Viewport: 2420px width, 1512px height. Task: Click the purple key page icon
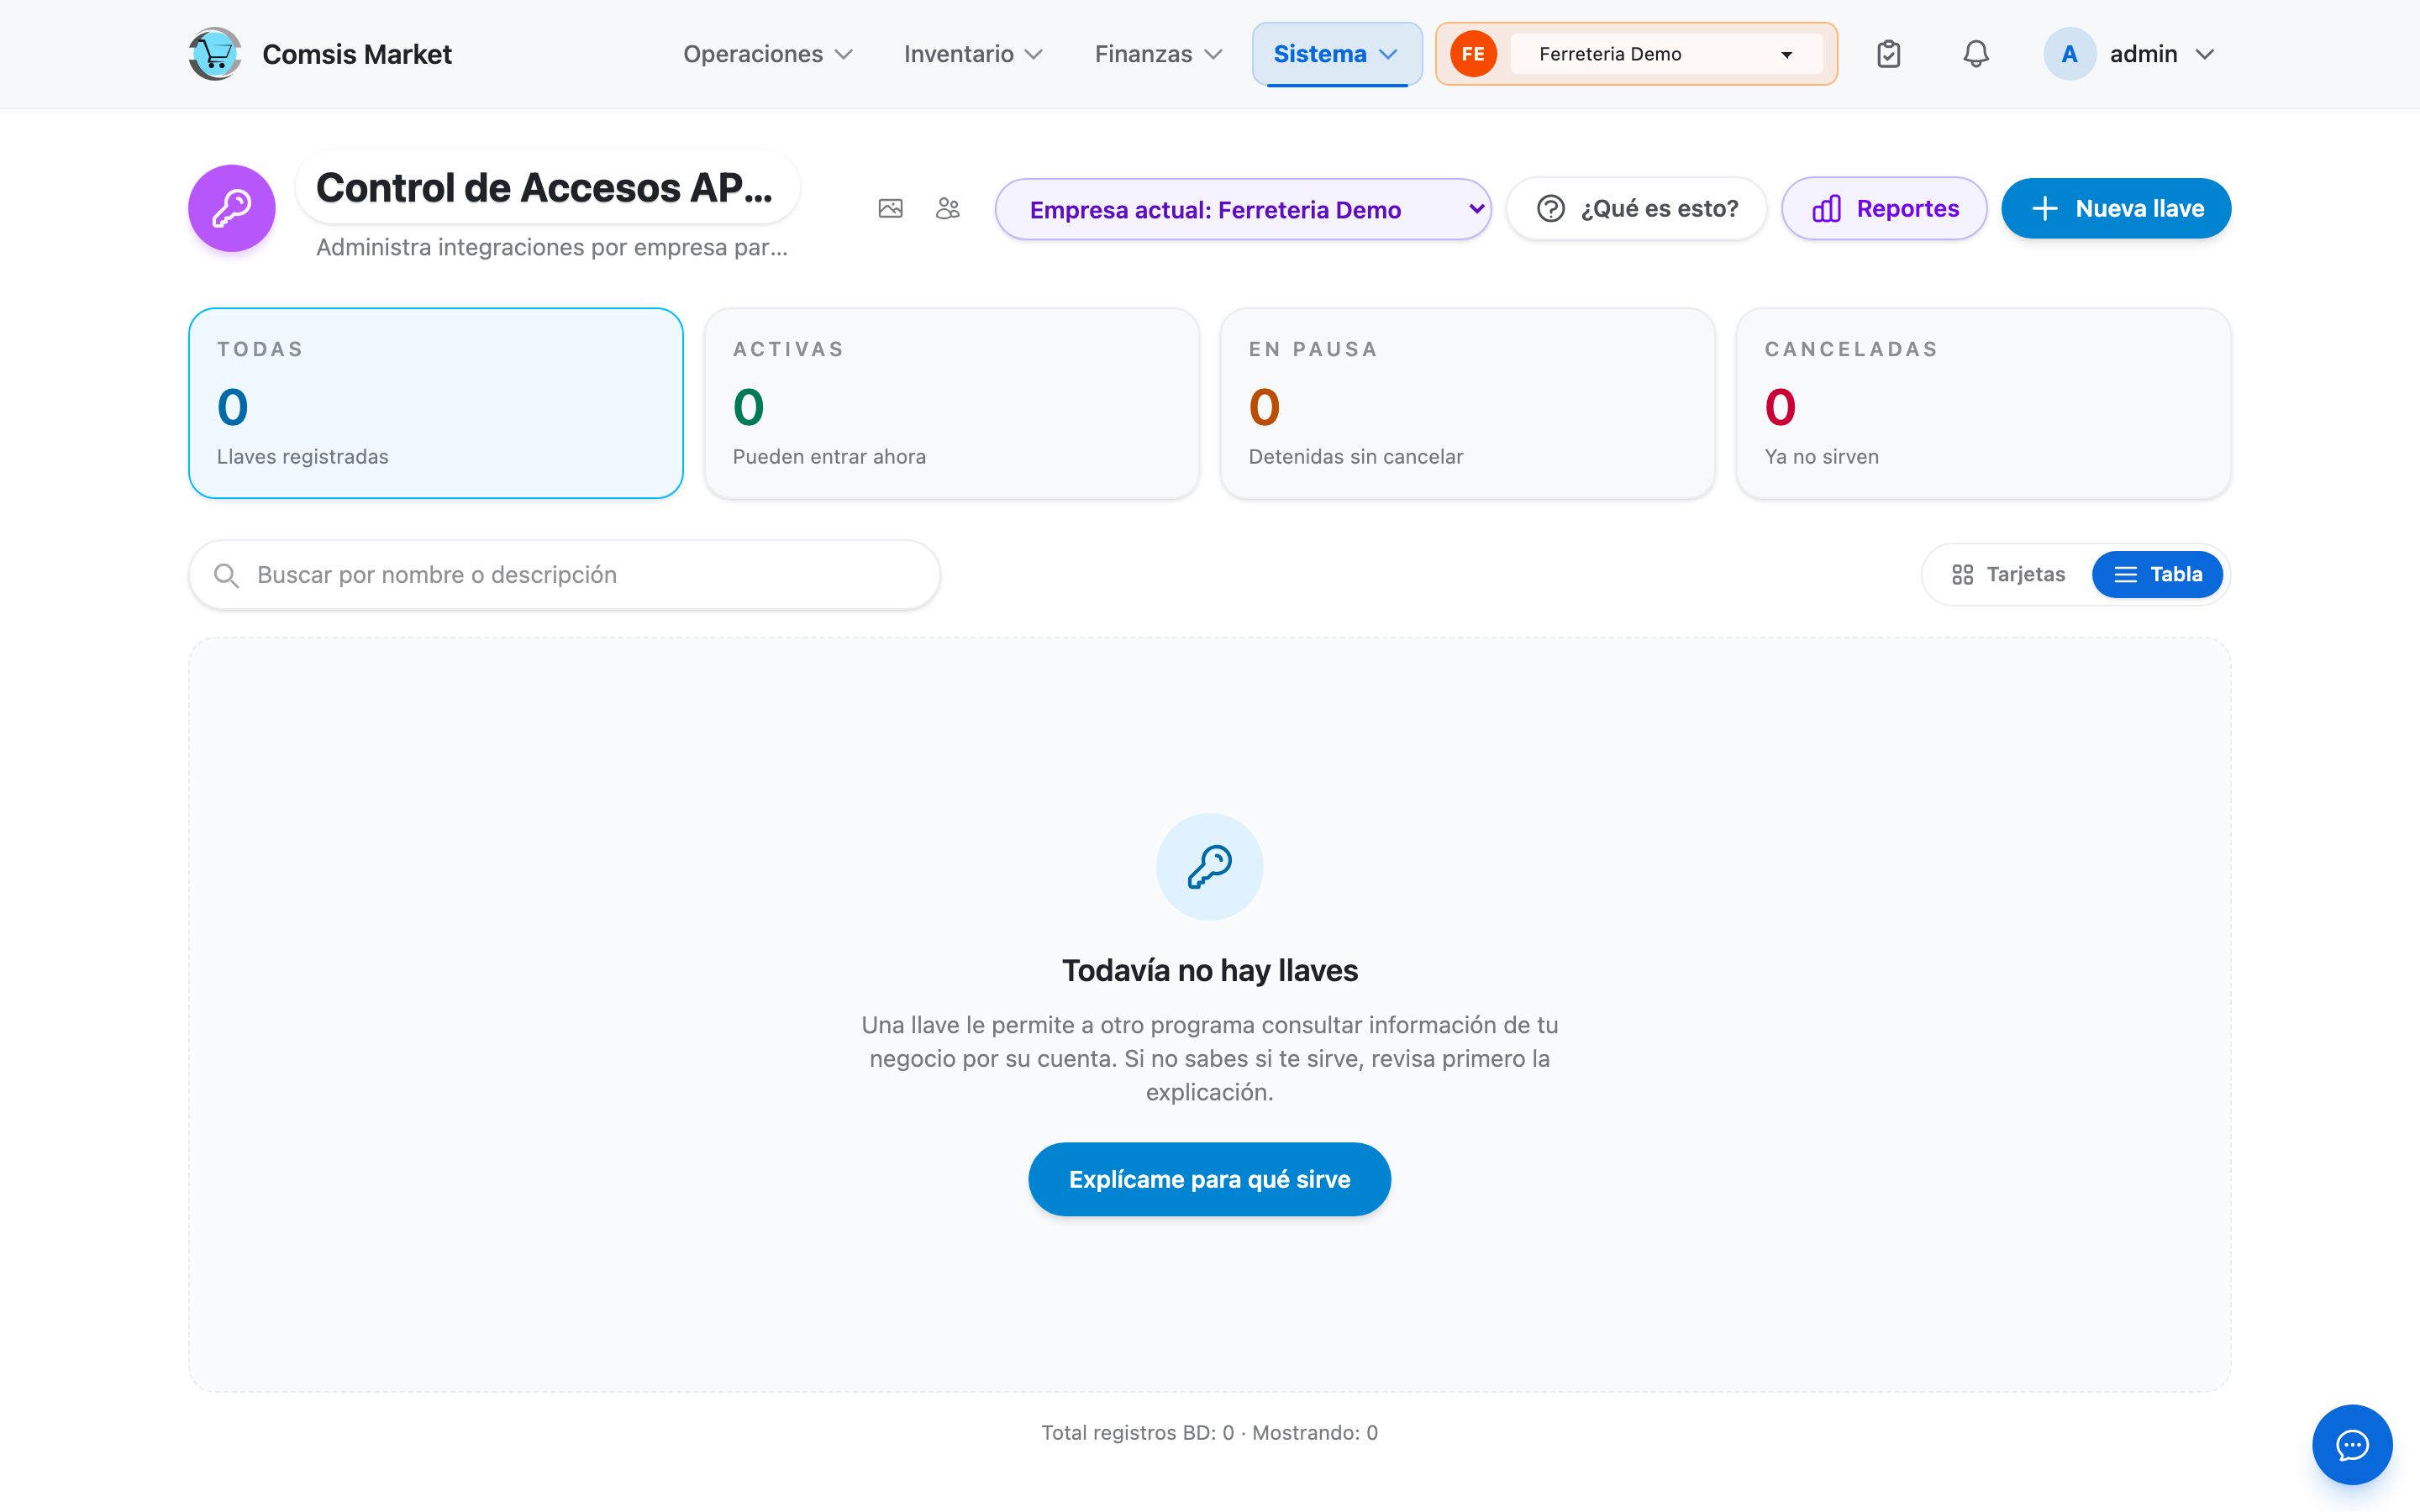coord(232,208)
